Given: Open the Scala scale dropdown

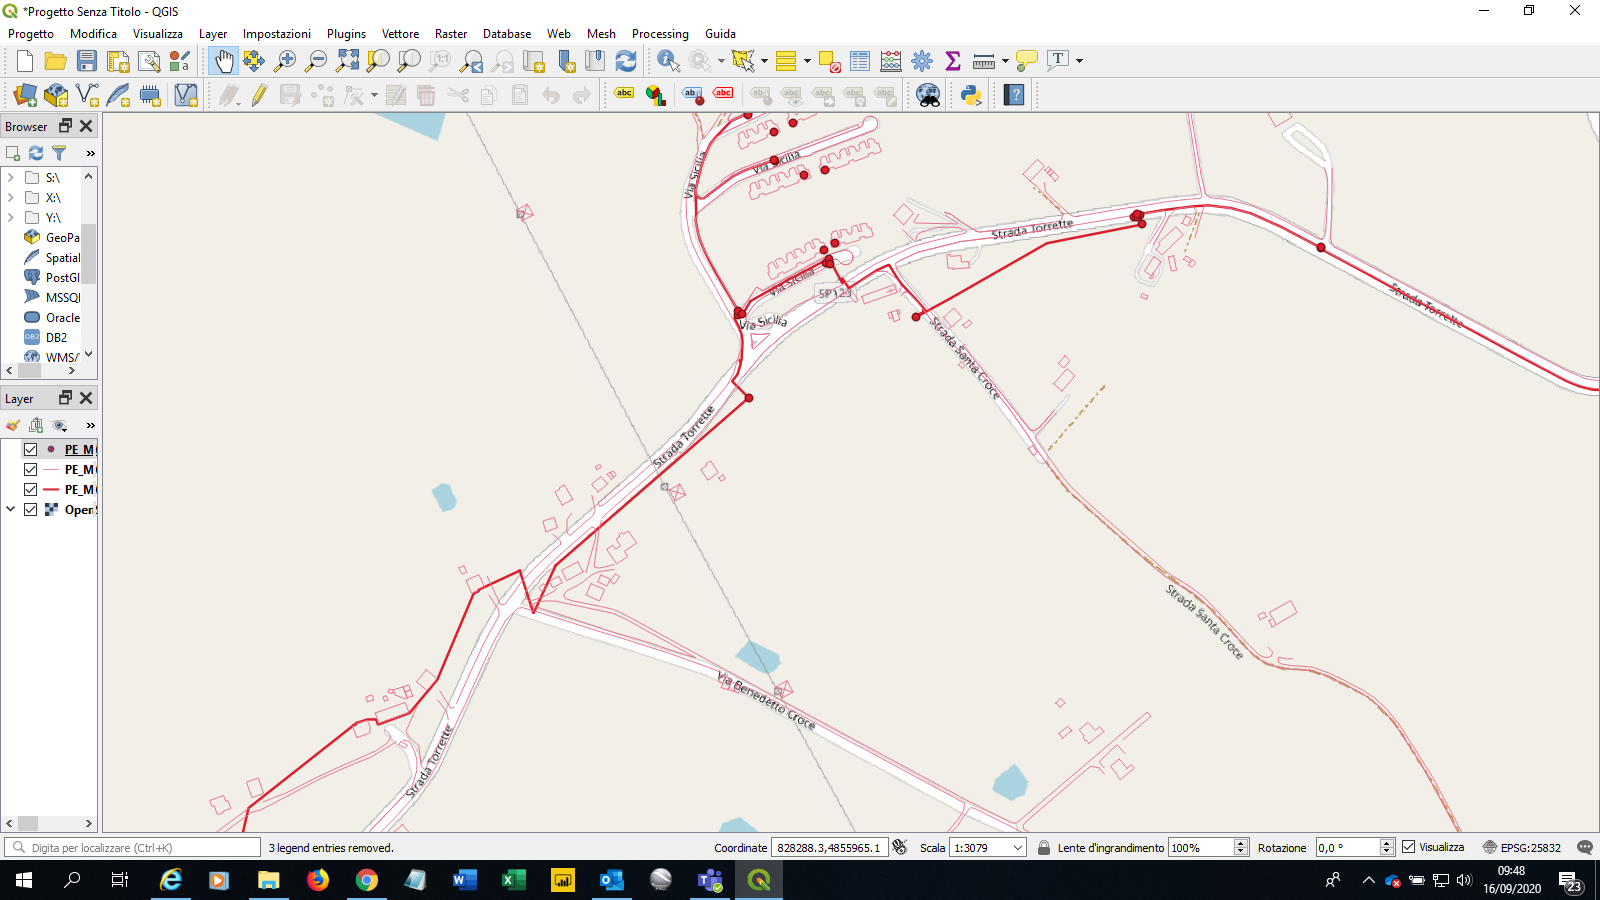Looking at the screenshot, I should [1018, 848].
